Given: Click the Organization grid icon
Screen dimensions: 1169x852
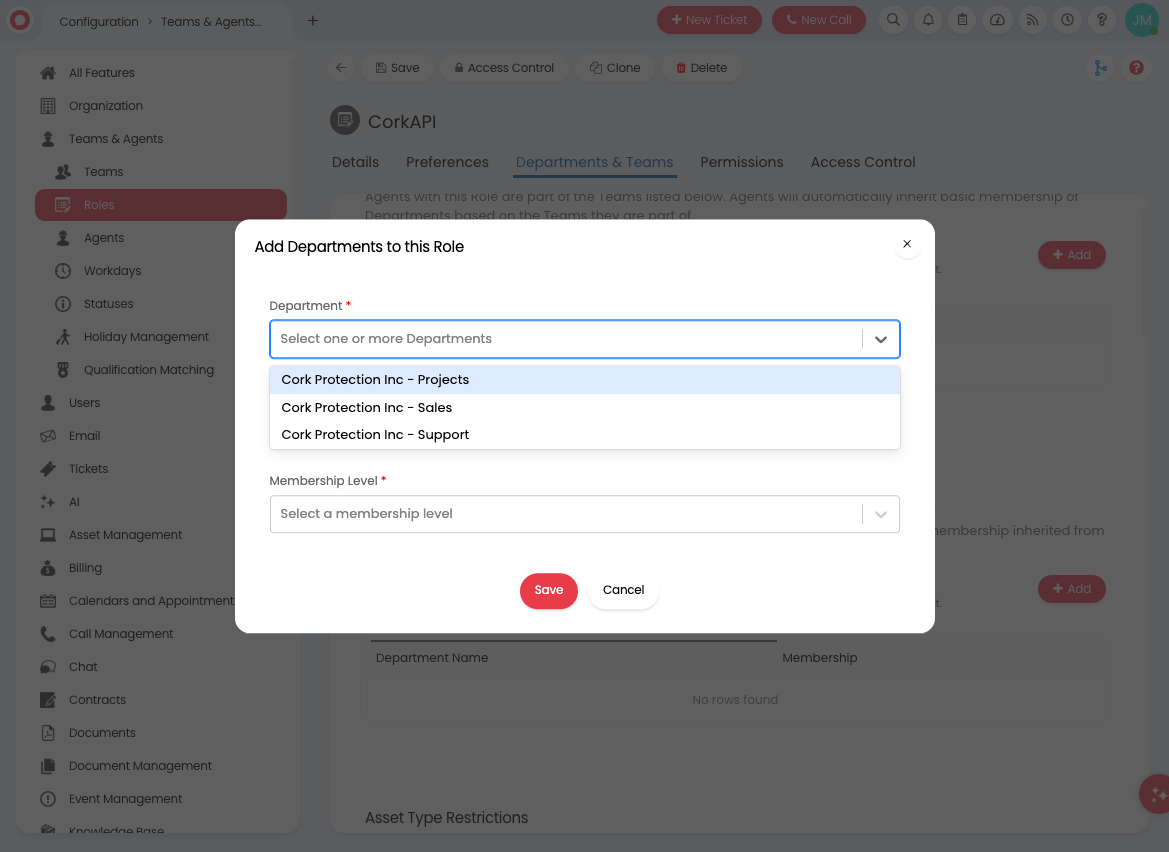Looking at the screenshot, I should [48, 106].
